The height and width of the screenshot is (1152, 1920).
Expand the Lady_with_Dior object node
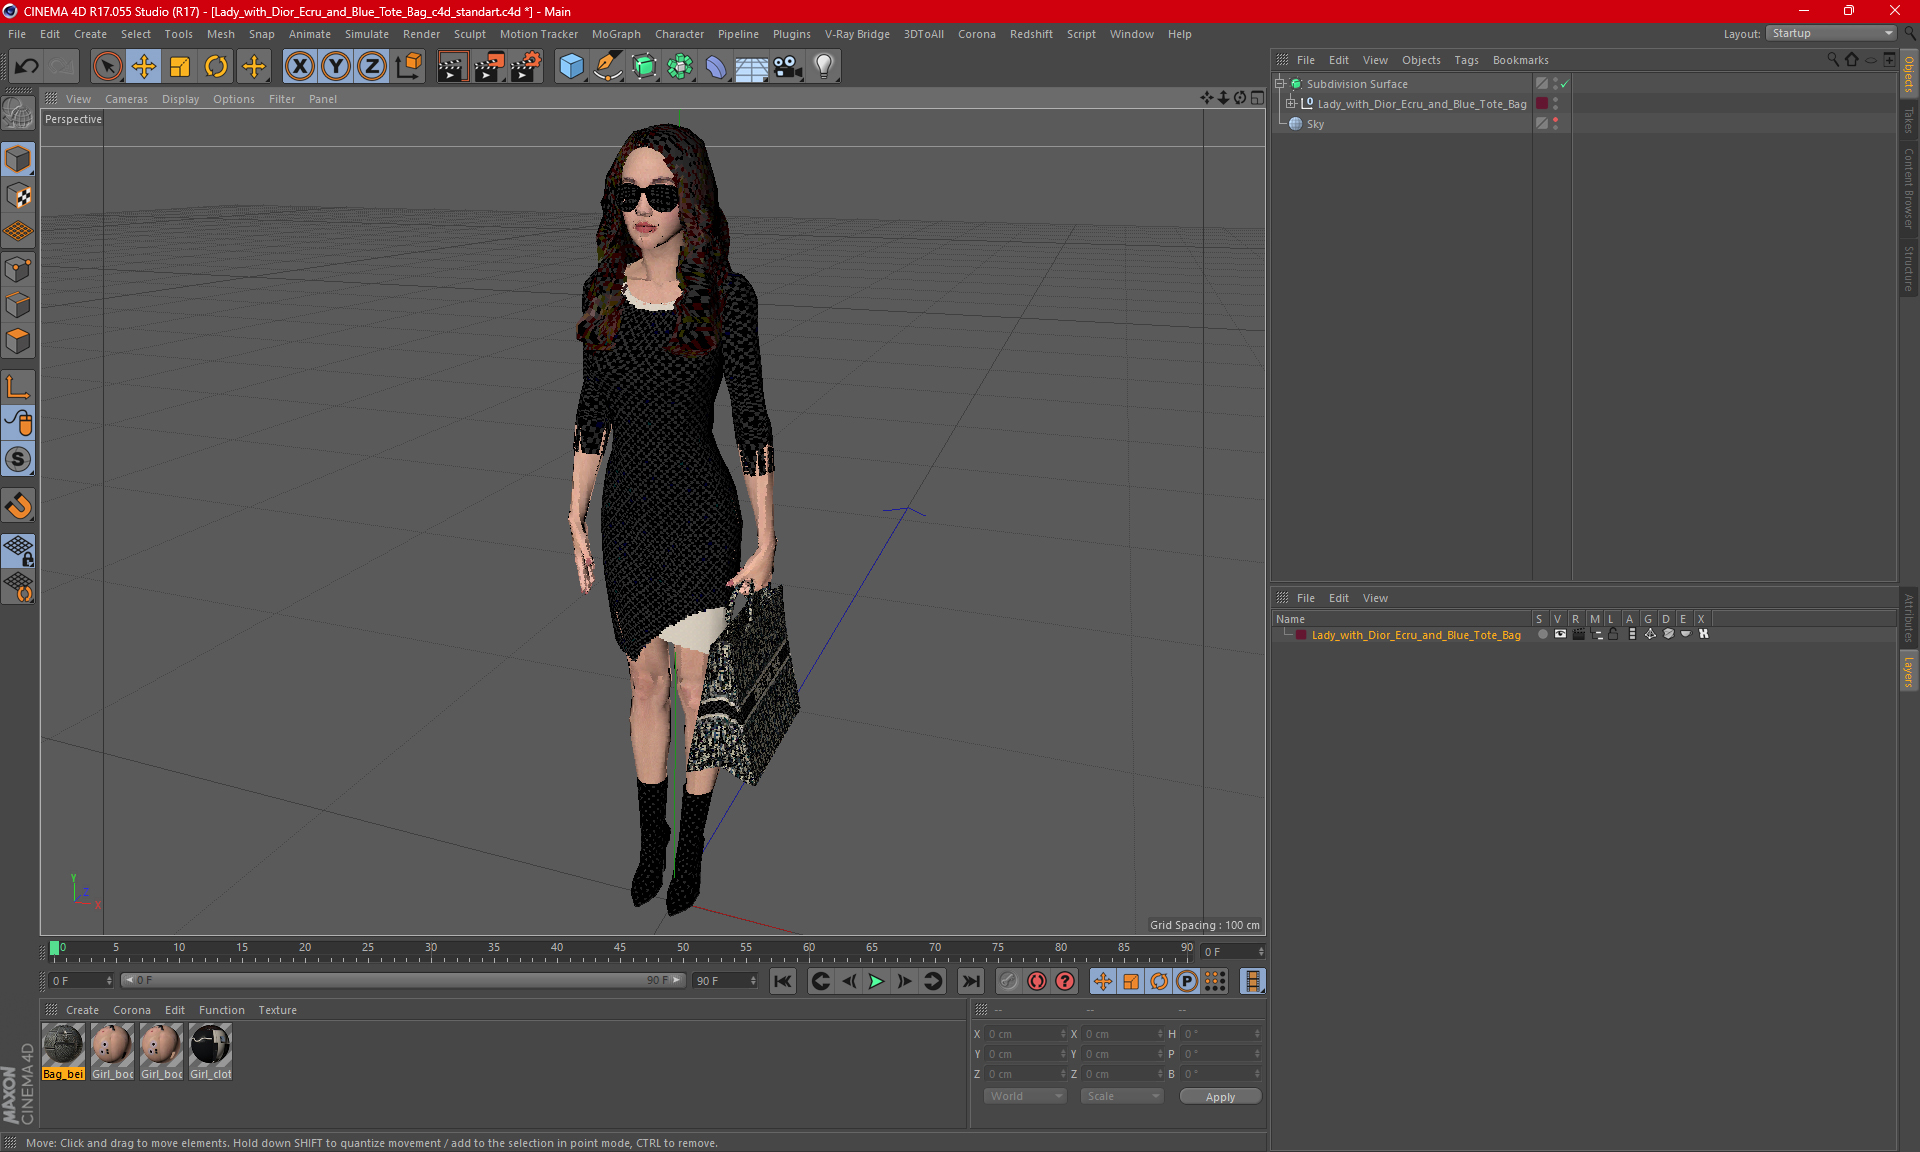click(1291, 104)
